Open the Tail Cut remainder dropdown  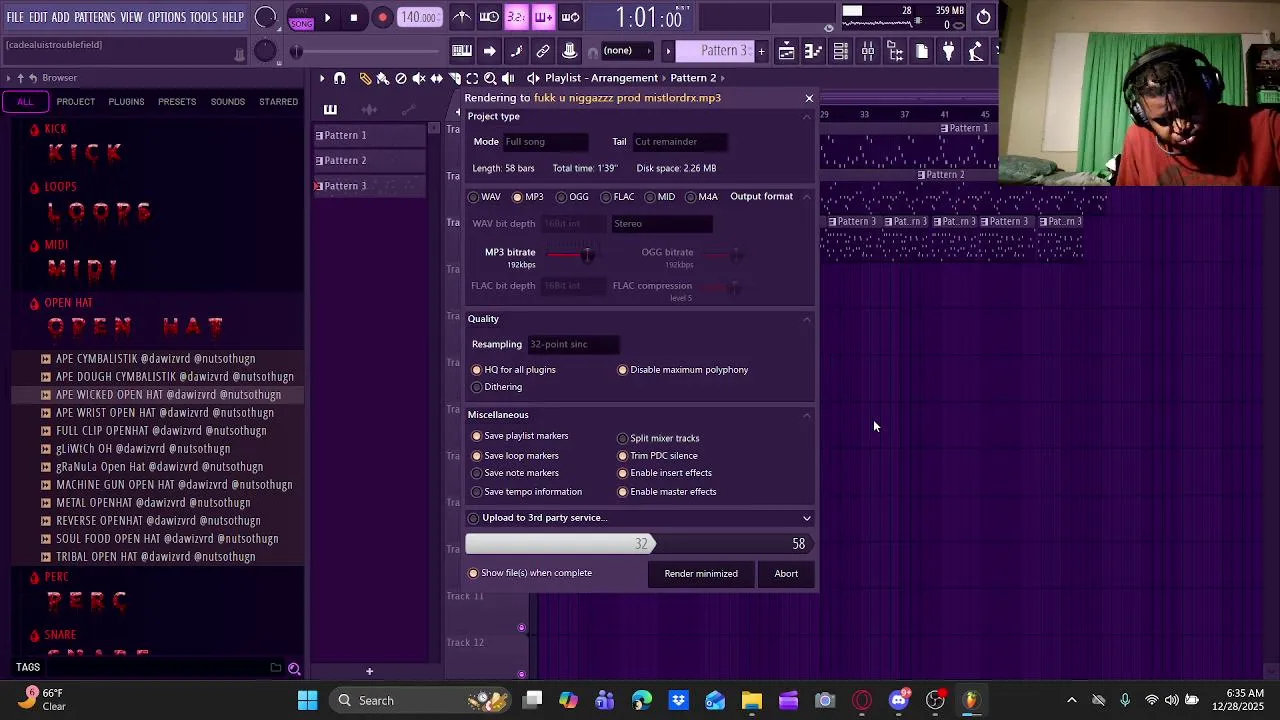680,142
